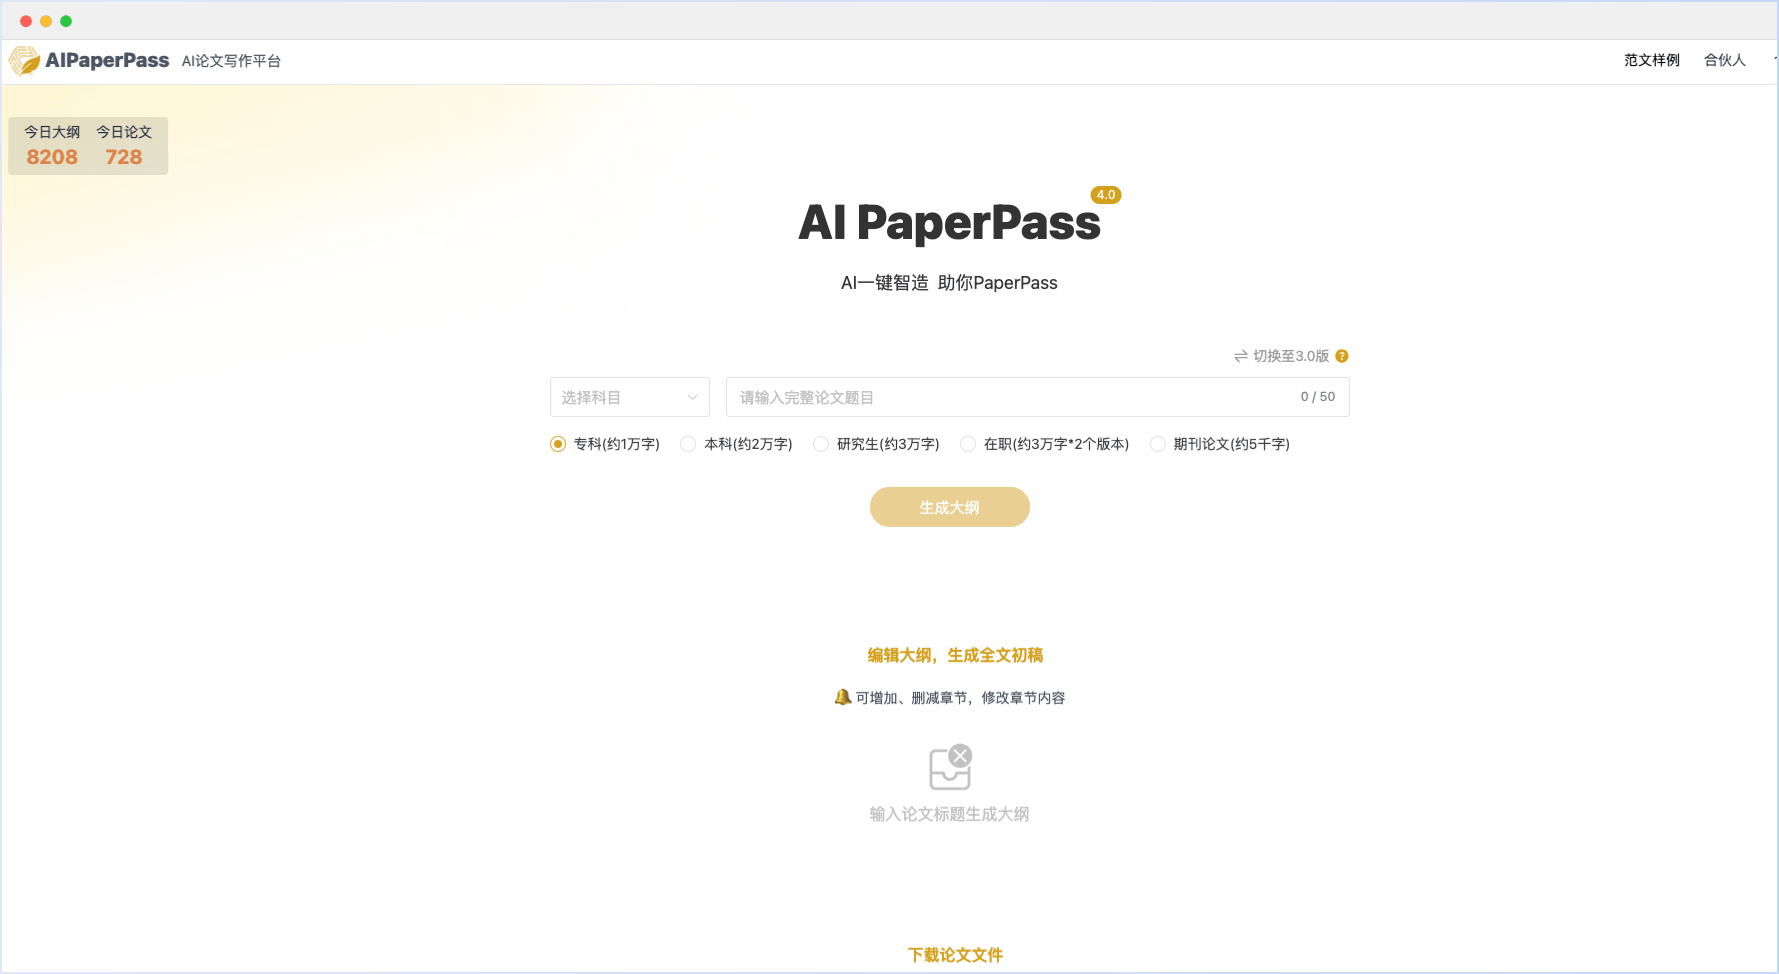
Task: Select the 本科(约2万字) radio option
Action: point(688,444)
